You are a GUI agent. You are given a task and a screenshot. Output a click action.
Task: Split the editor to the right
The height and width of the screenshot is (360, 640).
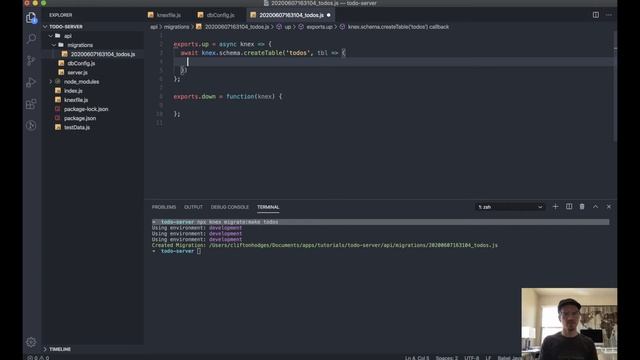click(x=596, y=15)
